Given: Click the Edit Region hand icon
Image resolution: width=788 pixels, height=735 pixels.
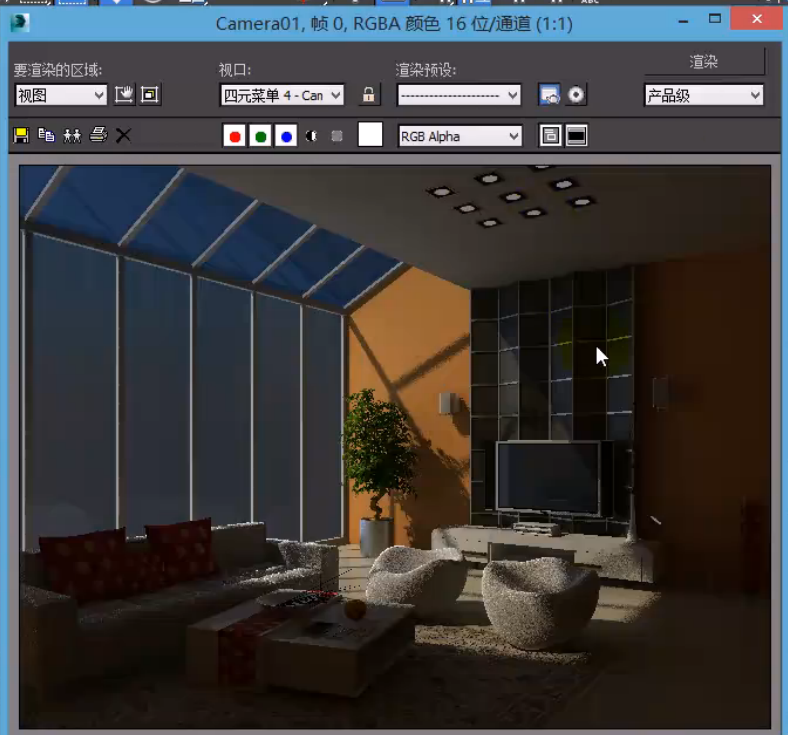Looking at the screenshot, I should (124, 95).
